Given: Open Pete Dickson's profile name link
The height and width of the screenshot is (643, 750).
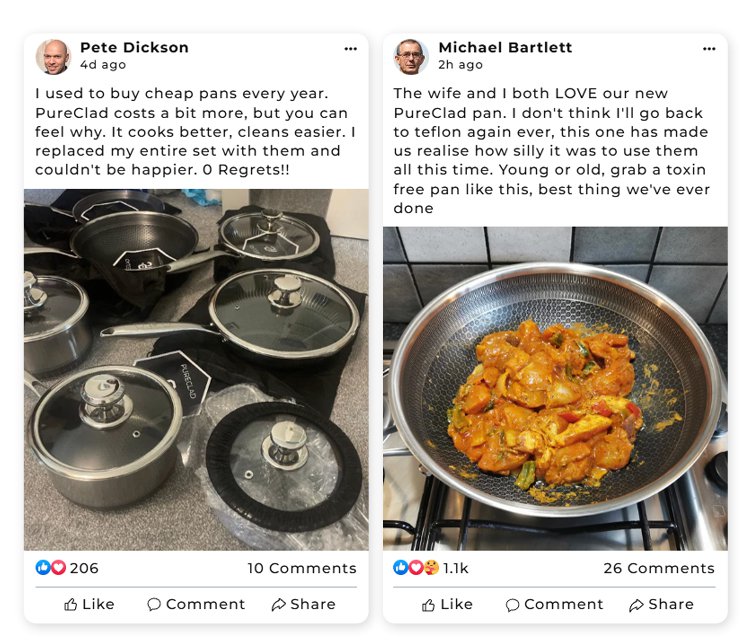Looking at the screenshot, I should coord(134,47).
